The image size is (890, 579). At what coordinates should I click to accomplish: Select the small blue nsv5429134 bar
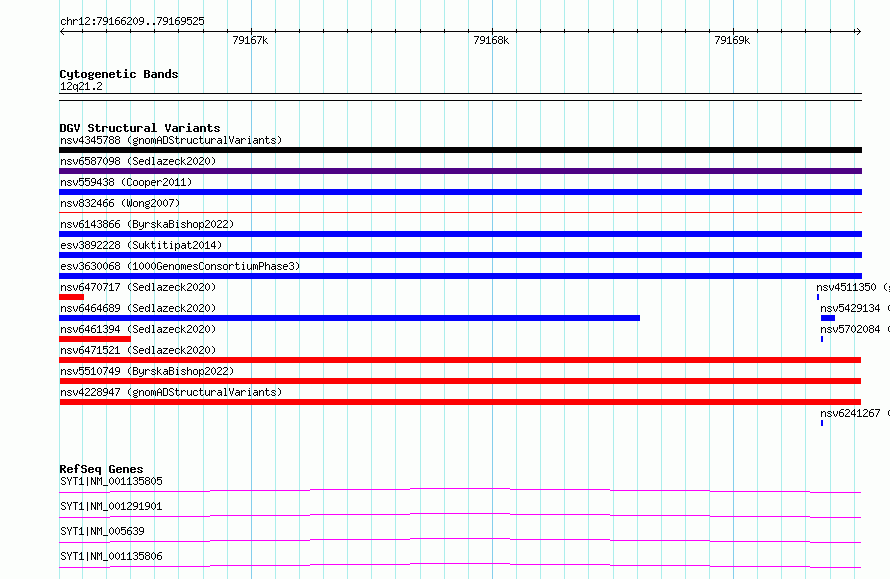click(828, 318)
